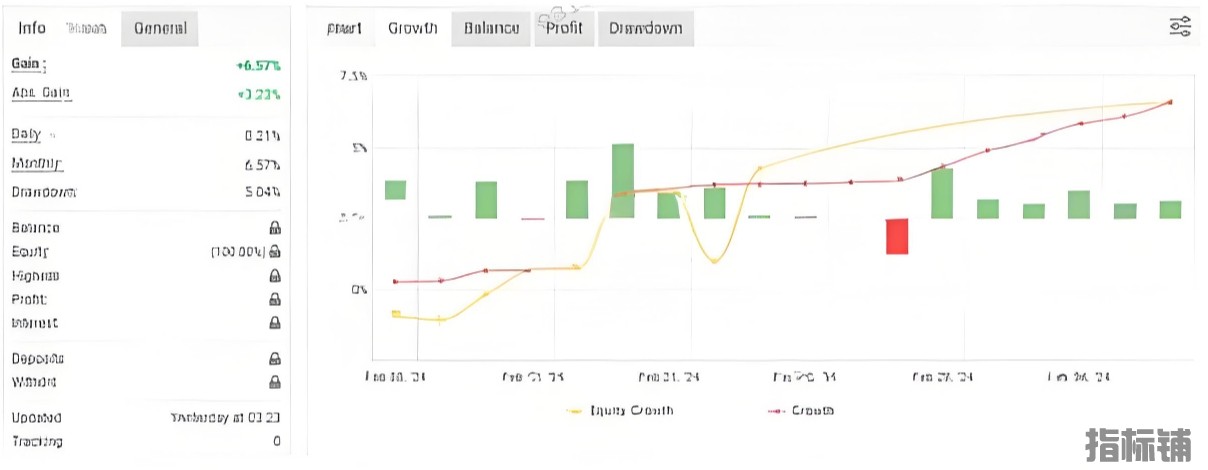1208x470 pixels.
Task: Select the Info tab
Action: coord(32,28)
